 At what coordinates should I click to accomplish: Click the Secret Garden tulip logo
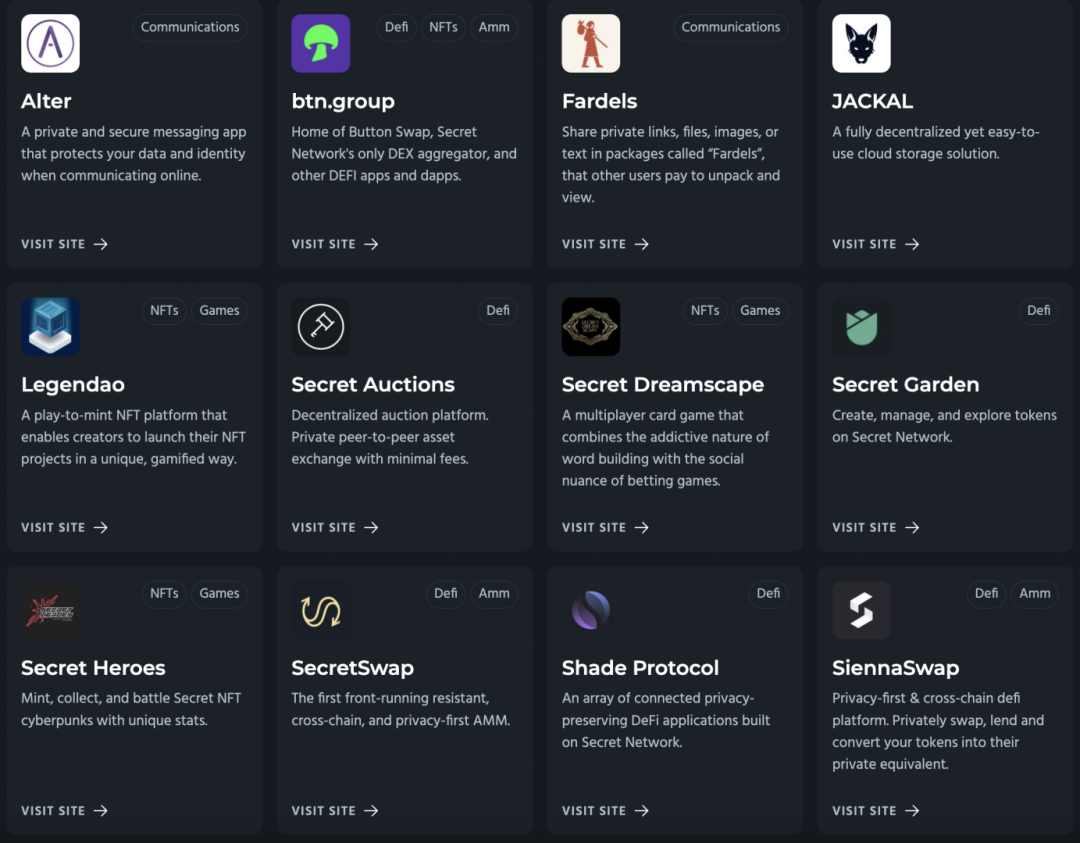861,326
